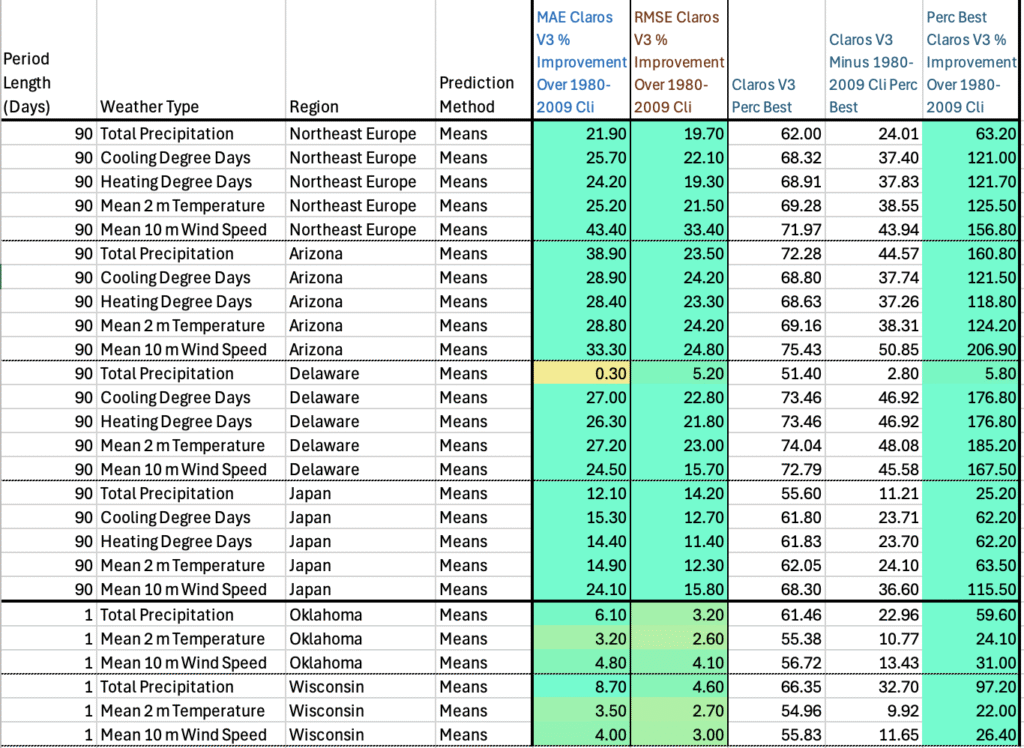
Task: Select 'Arizona' in the Arizona Total Precipitation row
Action: coord(316,253)
